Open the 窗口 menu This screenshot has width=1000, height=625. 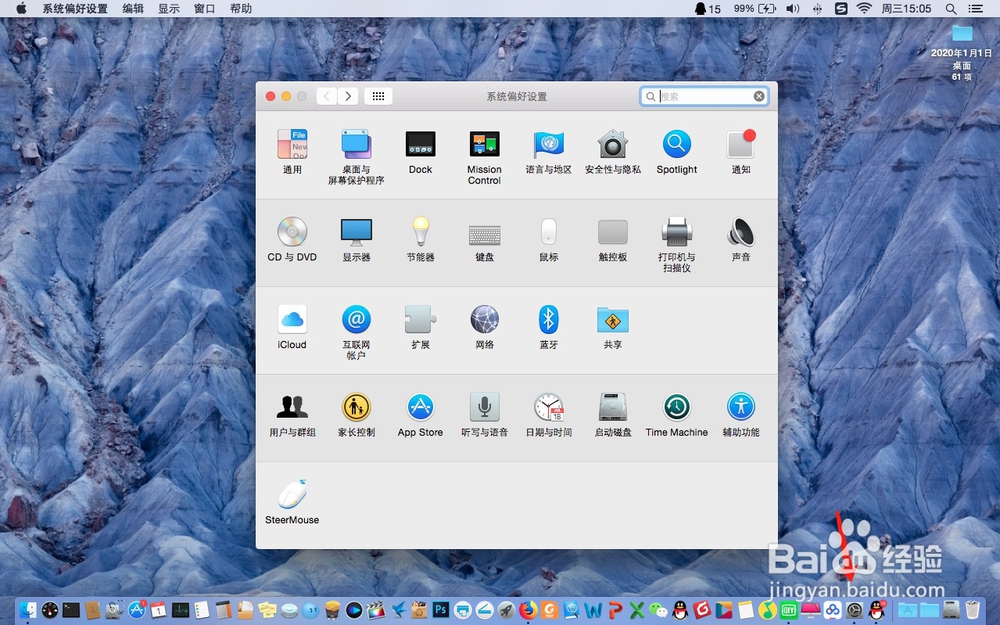click(x=204, y=8)
